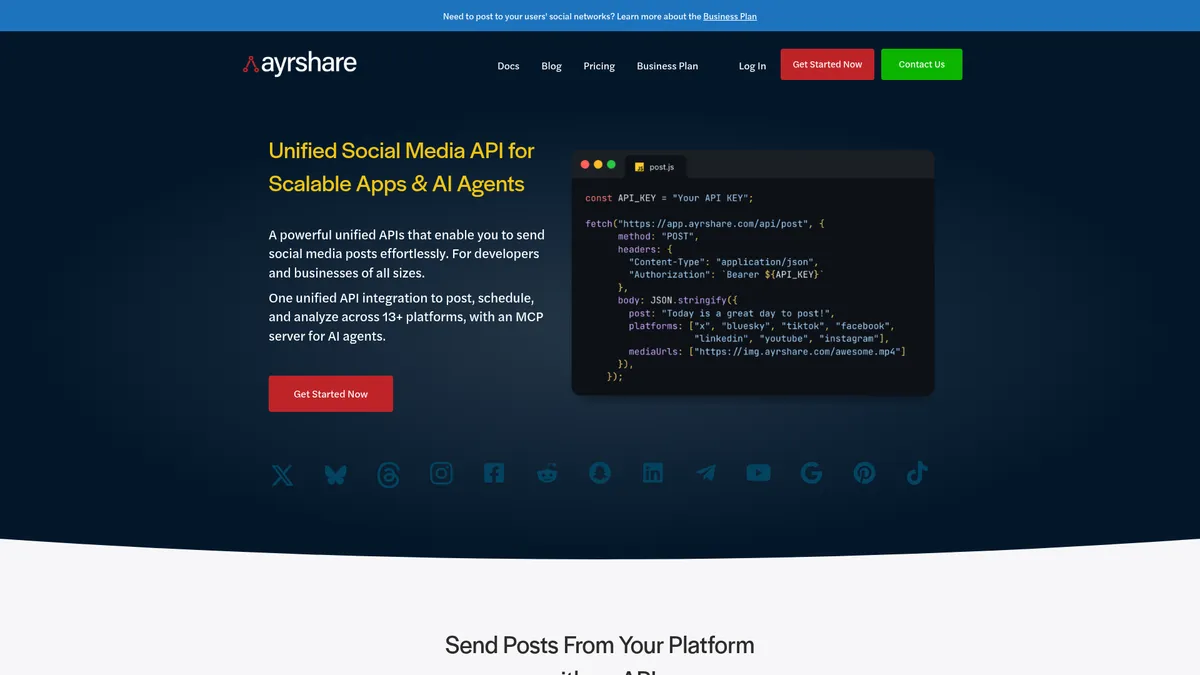Screen dimensions: 1200x675
Task: Click the Bluesky butterfly icon
Action: coord(336,474)
